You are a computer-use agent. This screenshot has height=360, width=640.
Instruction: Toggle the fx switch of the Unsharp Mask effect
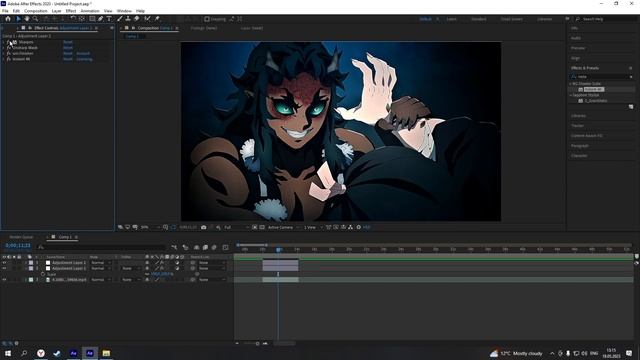(9, 48)
